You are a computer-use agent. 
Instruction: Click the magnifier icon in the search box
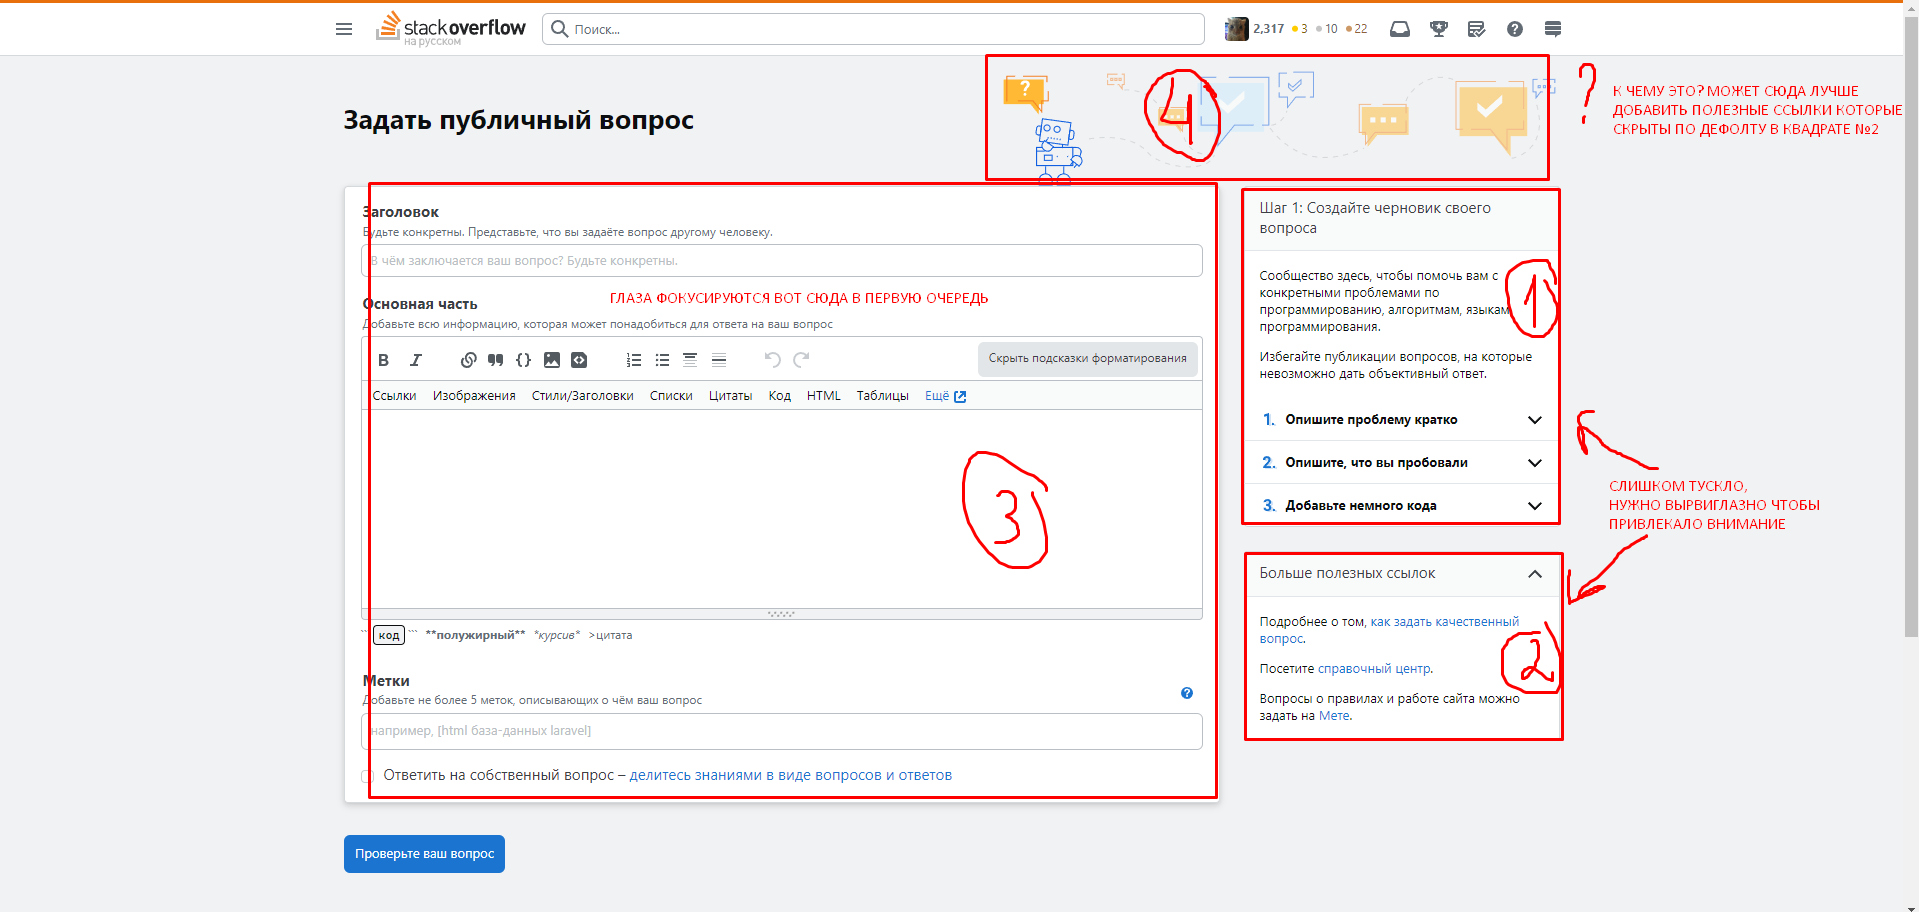[560, 29]
